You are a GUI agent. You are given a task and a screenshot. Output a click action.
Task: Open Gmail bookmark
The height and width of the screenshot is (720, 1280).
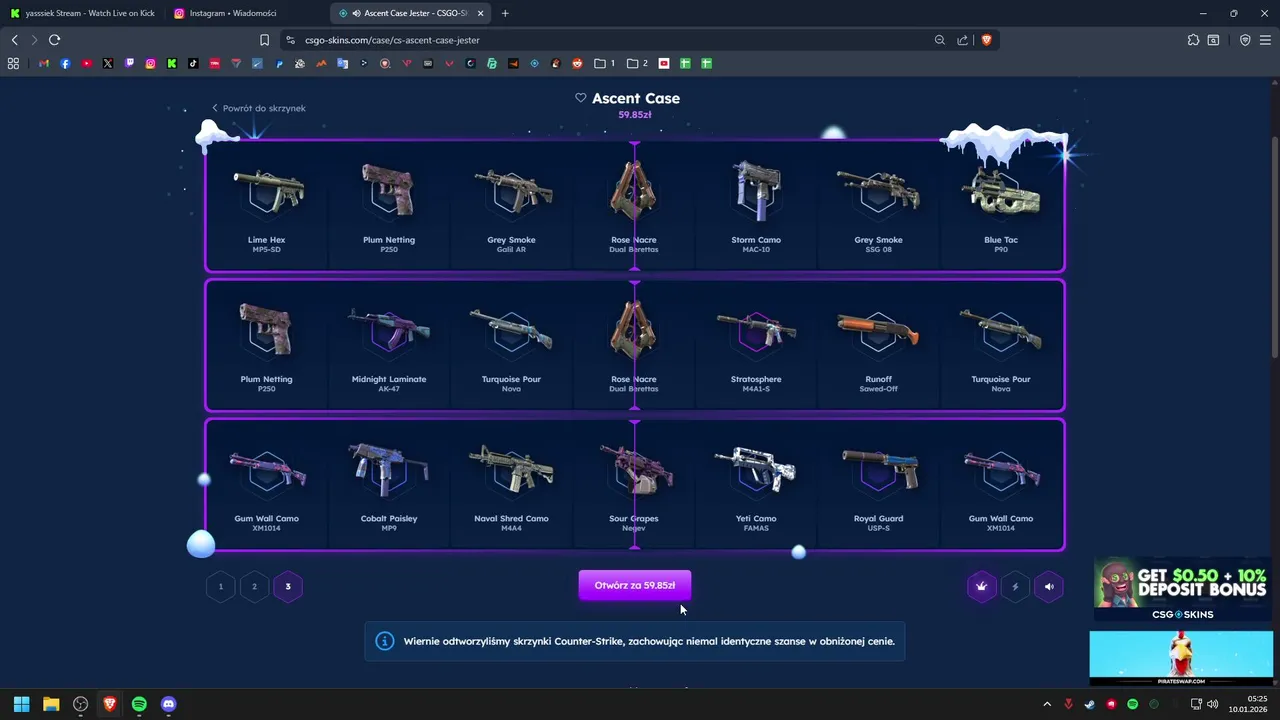pos(44,63)
